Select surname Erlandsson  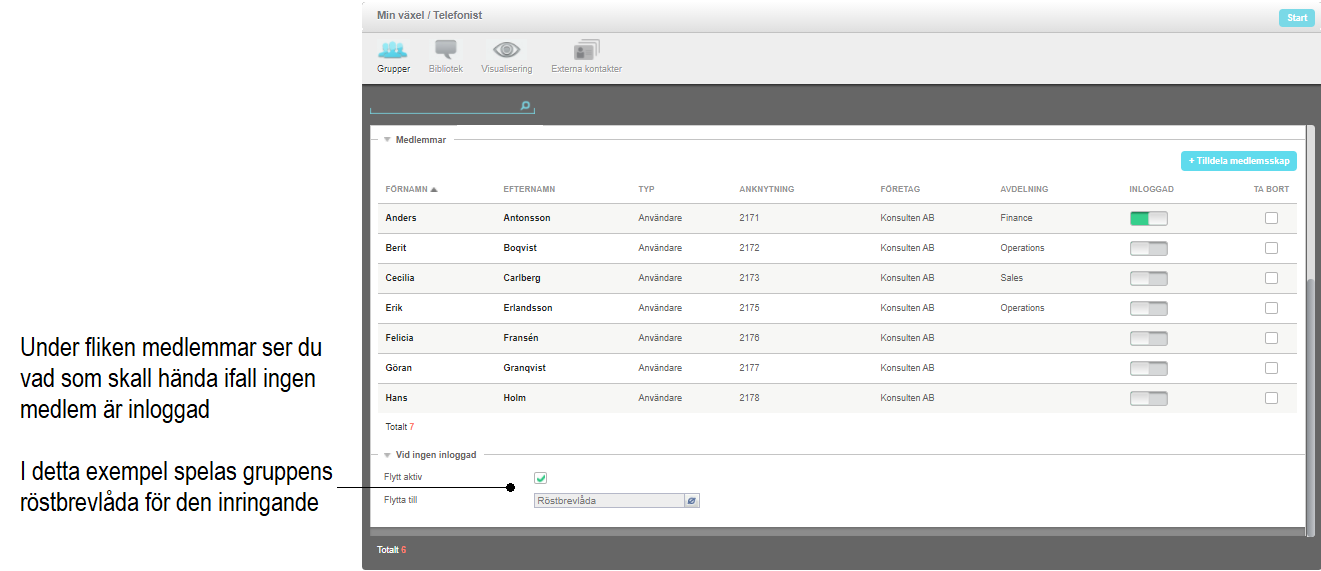tap(528, 308)
